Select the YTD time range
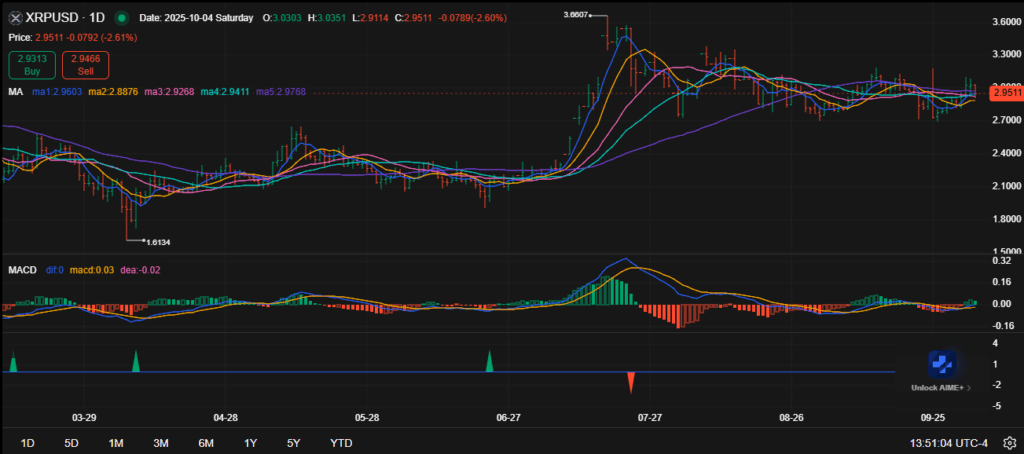This screenshot has height=454, width=1024. pos(341,443)
